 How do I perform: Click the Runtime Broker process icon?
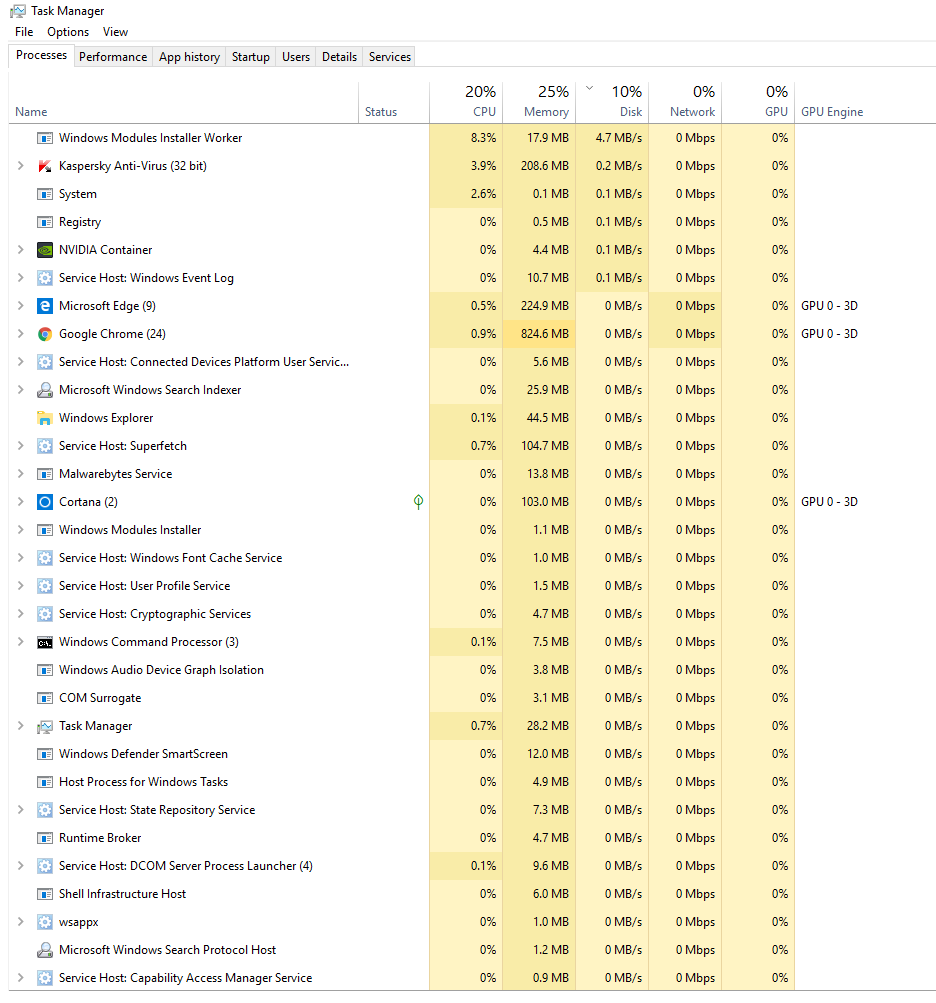click(x=45, y=838)
